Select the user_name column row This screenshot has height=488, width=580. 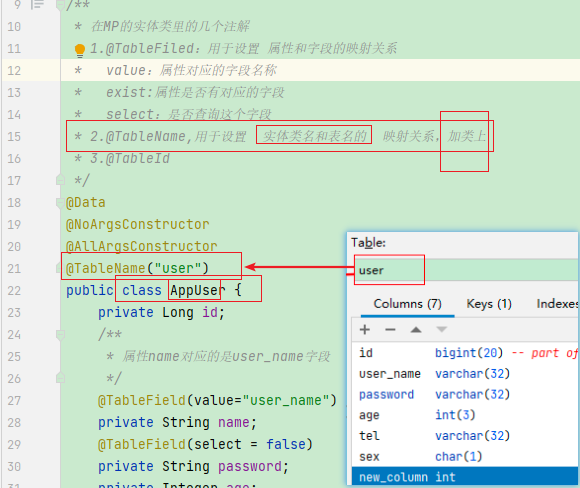coord(465,374)
